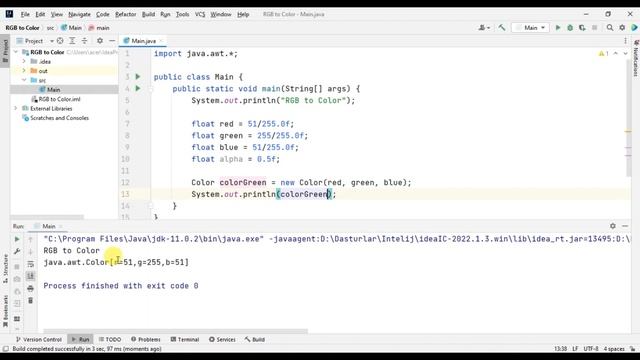This screenshot has height=360, width=640.
Task: Open the Project view dropdown
Action: (35, 41)
